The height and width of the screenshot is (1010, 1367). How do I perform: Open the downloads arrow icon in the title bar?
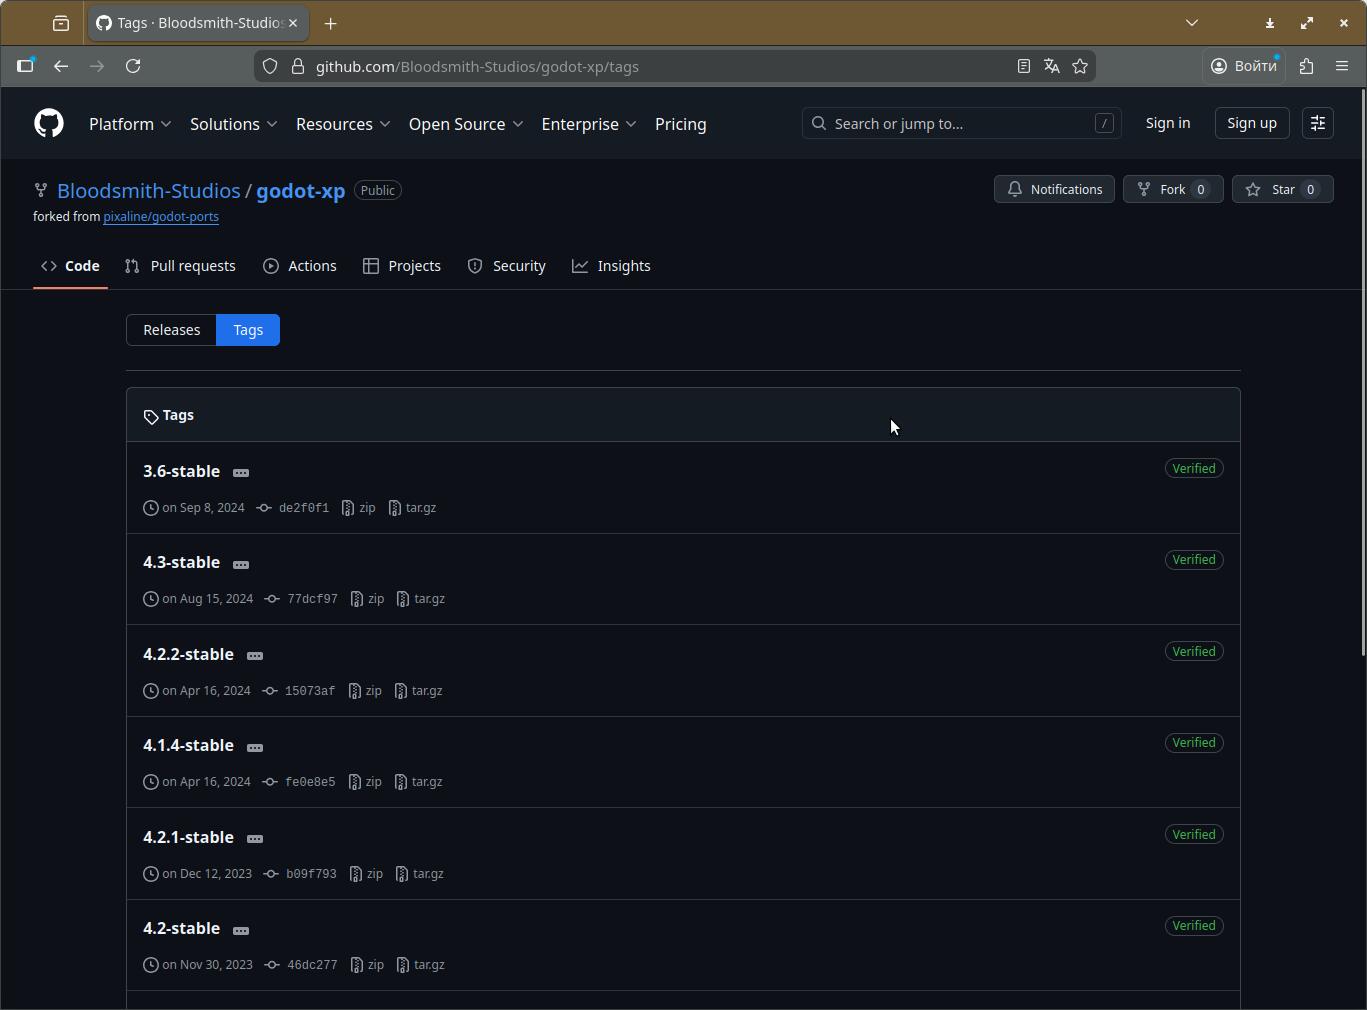[x=1270, y=23]
